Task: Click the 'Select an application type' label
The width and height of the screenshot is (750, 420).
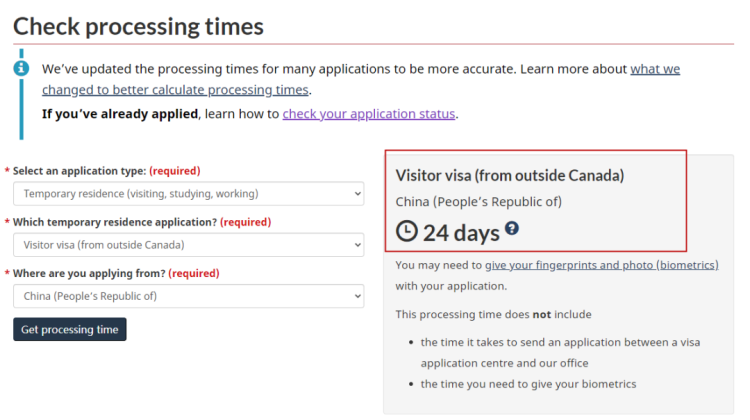Action: (x=79, y=171)
